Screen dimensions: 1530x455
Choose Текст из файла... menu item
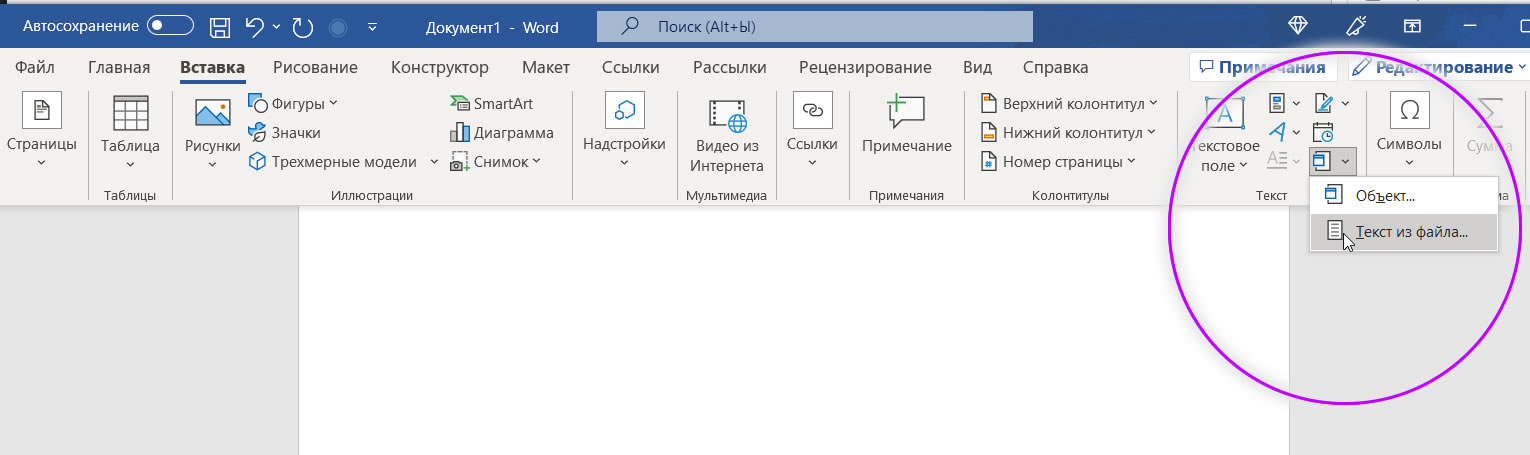pyautogui.click(x=1404, y=232)
